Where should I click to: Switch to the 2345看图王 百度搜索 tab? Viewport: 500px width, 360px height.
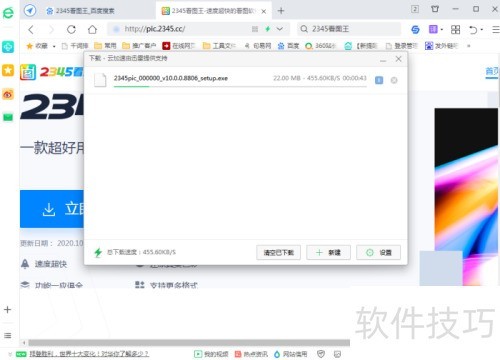85,11
